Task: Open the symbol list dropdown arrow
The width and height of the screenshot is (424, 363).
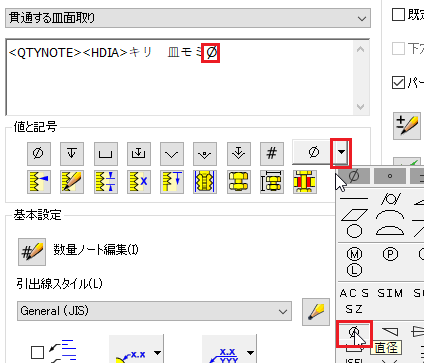Action: tap(341, 153)
